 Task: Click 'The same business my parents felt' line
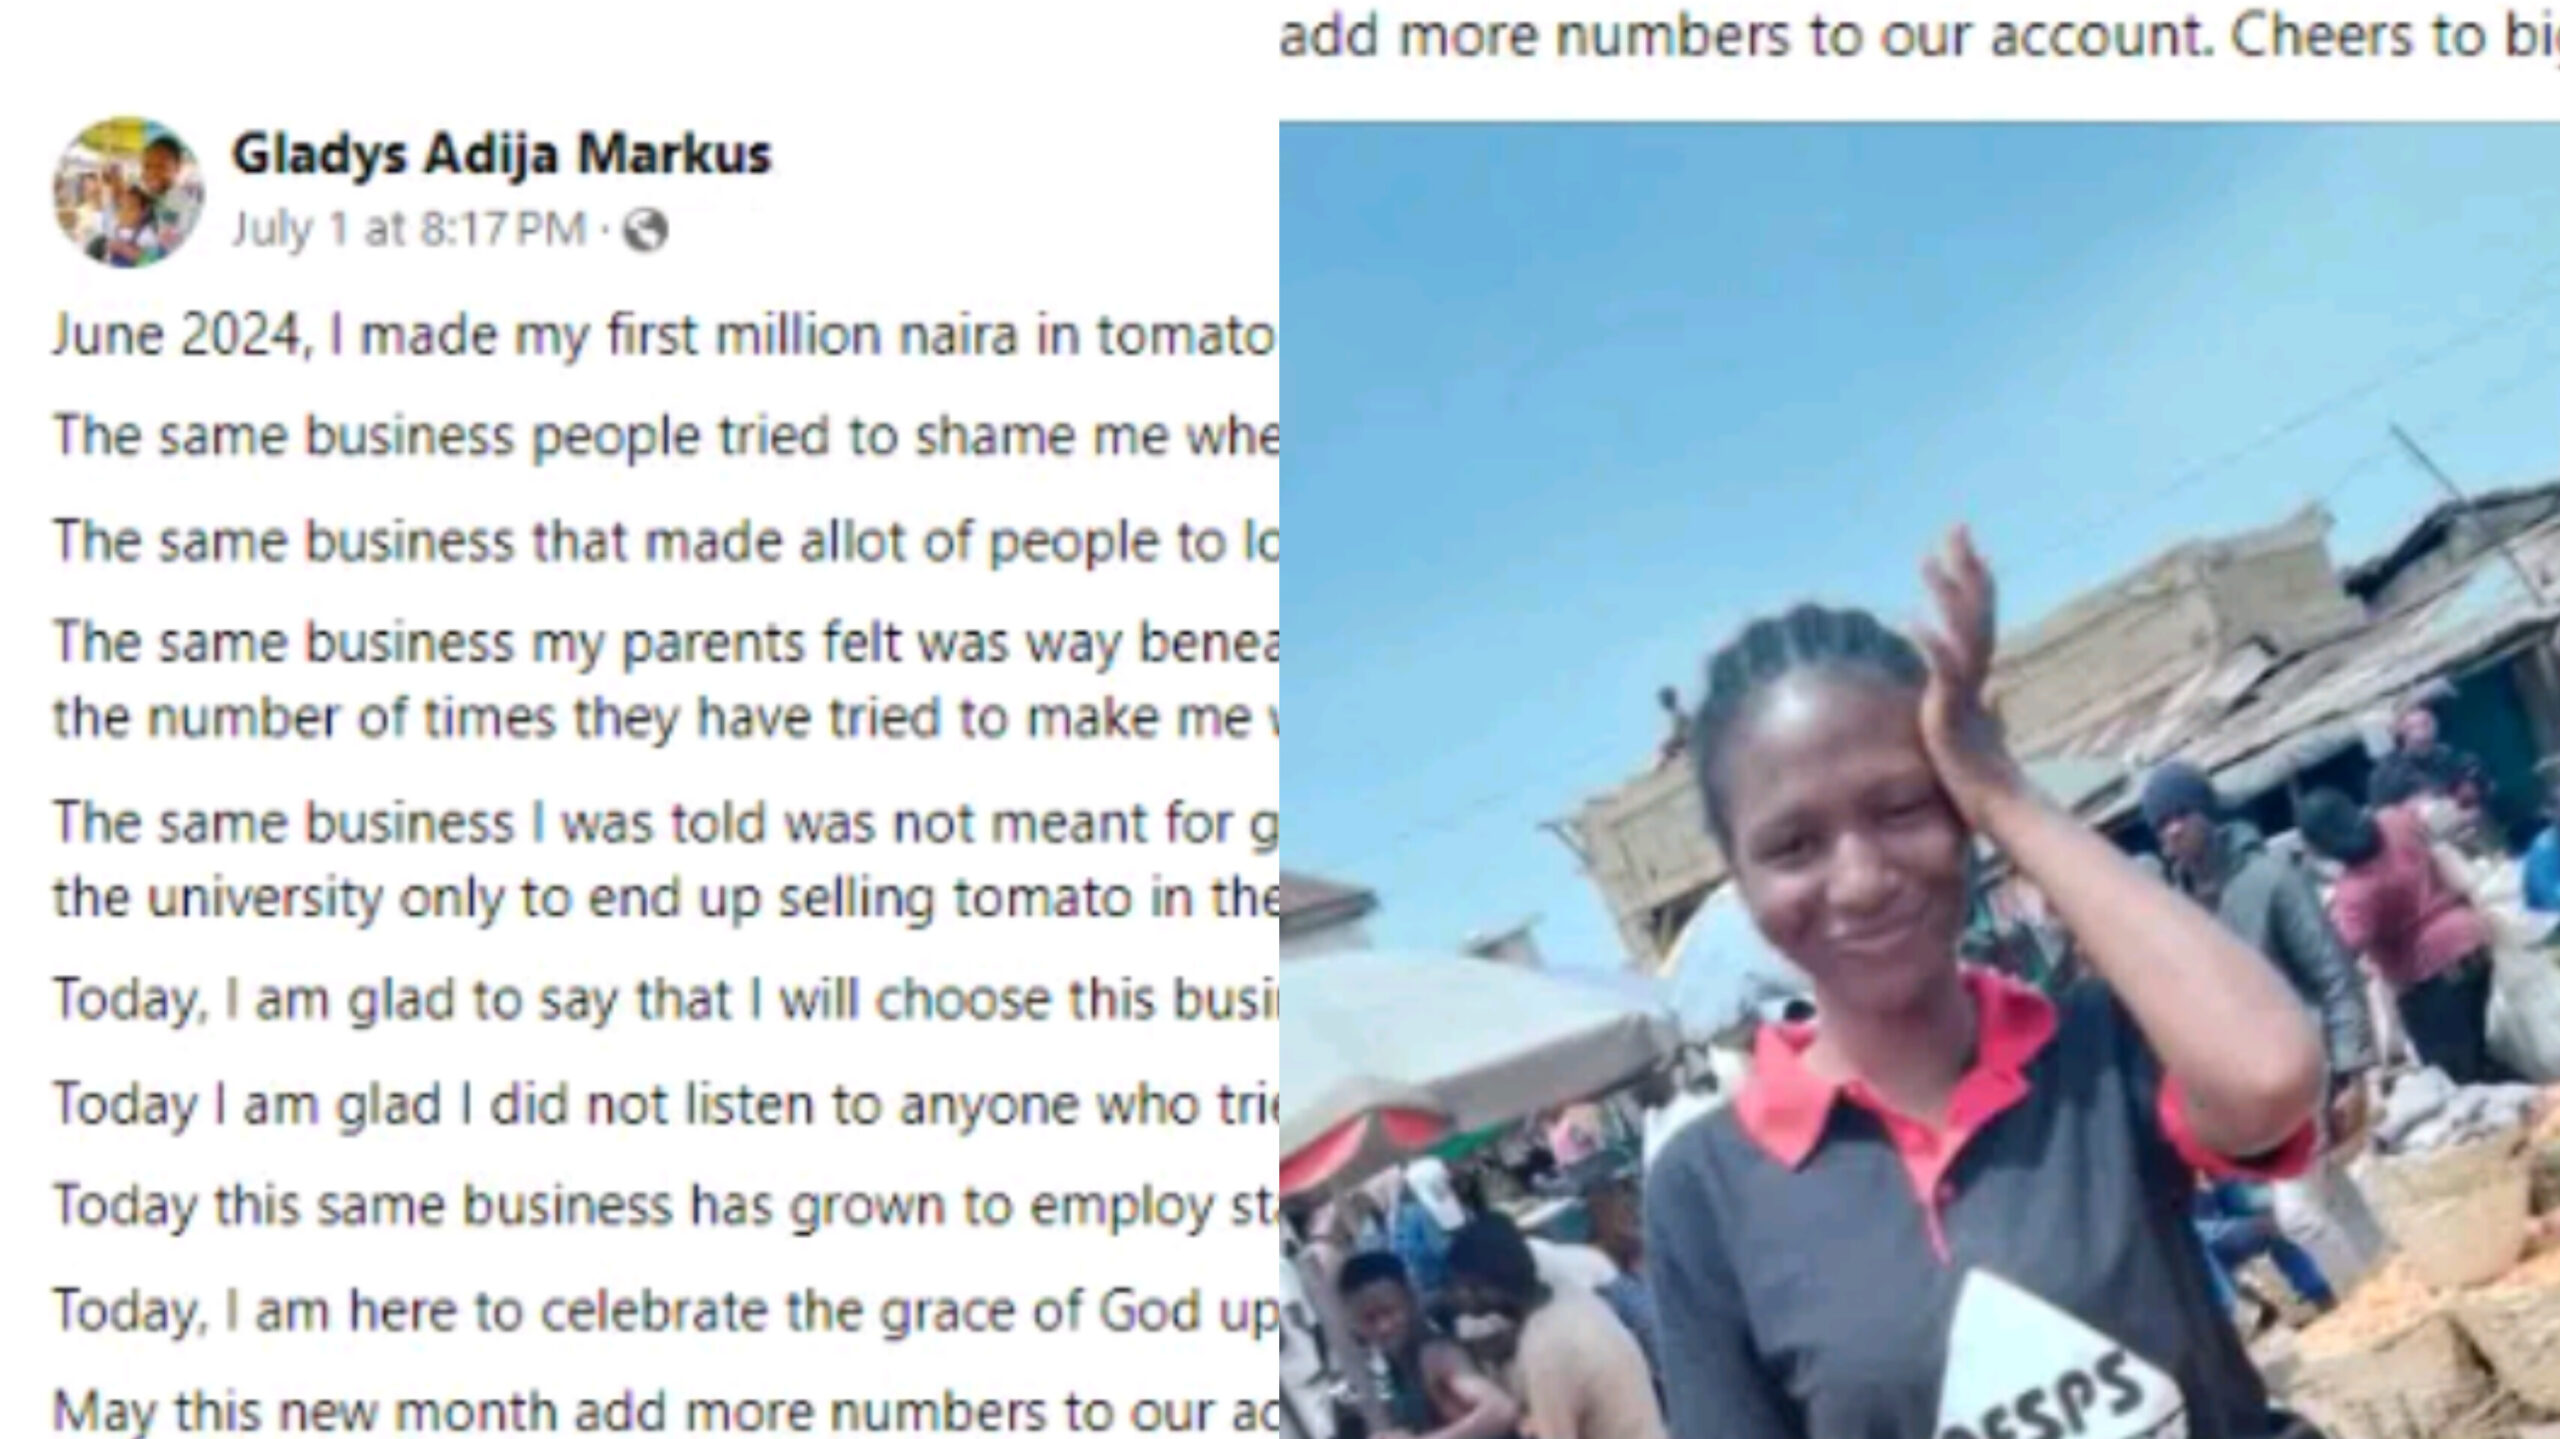665,642
